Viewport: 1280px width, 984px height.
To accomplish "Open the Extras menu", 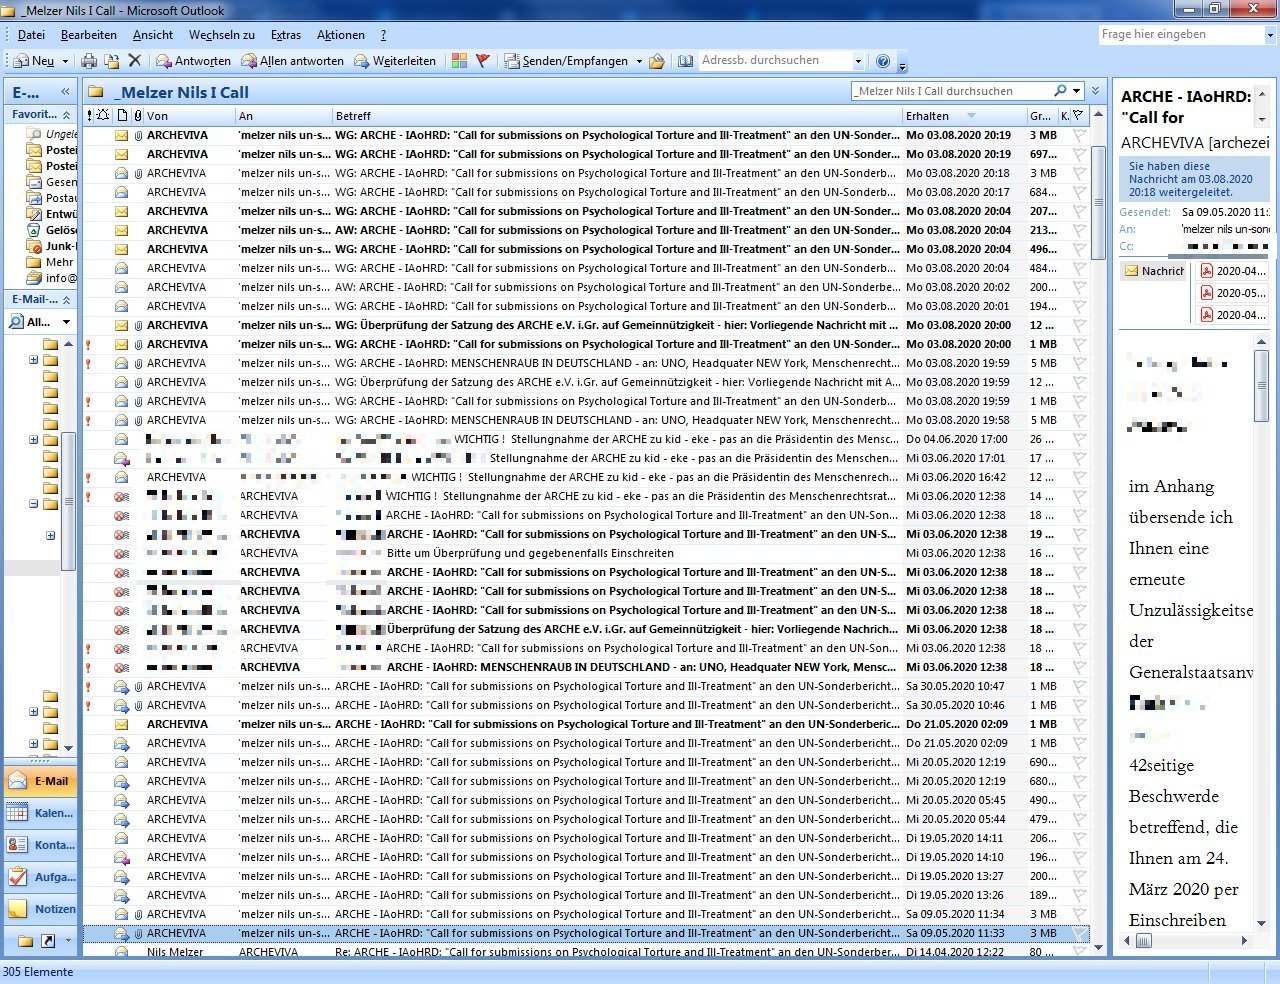I will click(286, 34).
